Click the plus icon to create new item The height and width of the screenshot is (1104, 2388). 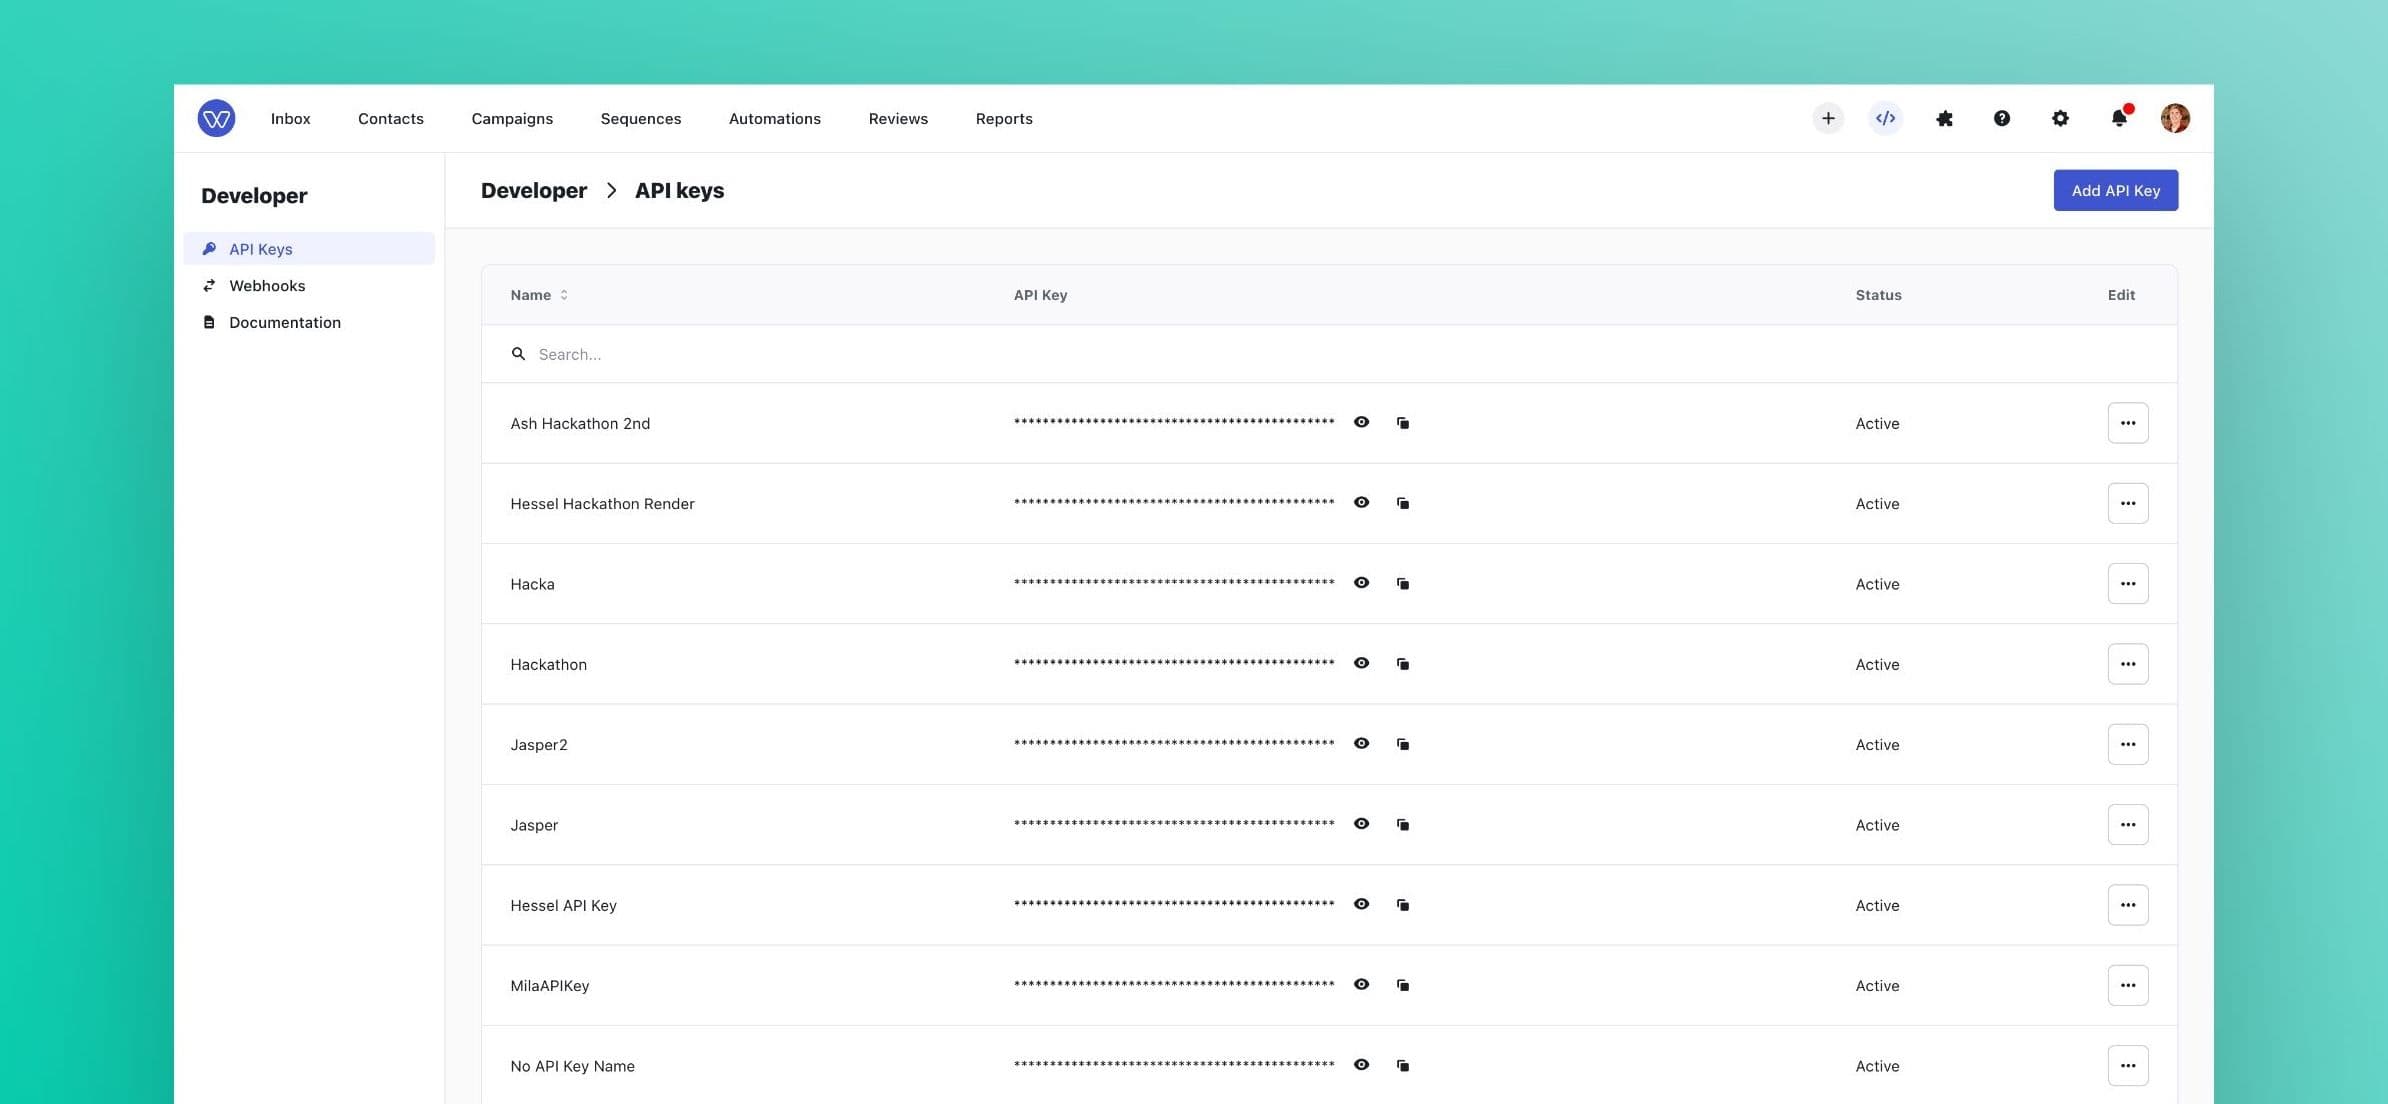point(1827,118)
